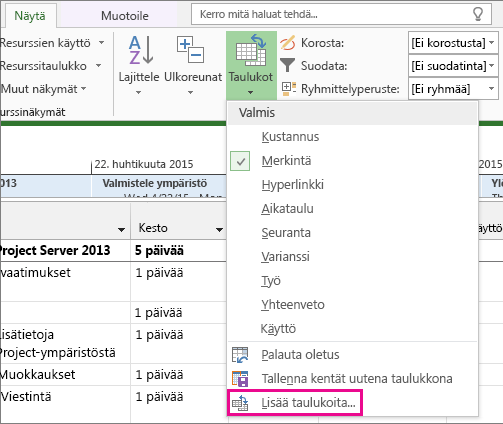Click the Korosta highlighter icon
Screen dimensions: 503x424
tap(288, 43)
